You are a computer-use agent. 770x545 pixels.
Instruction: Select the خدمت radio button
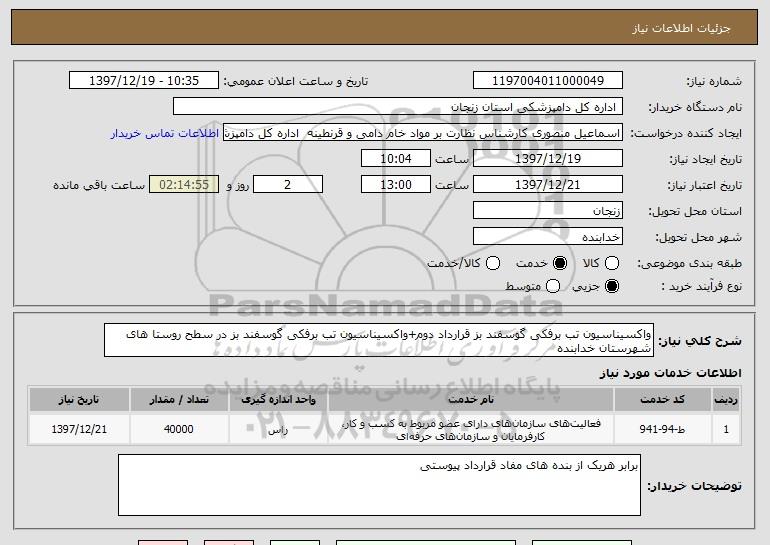tap(559, 263)
